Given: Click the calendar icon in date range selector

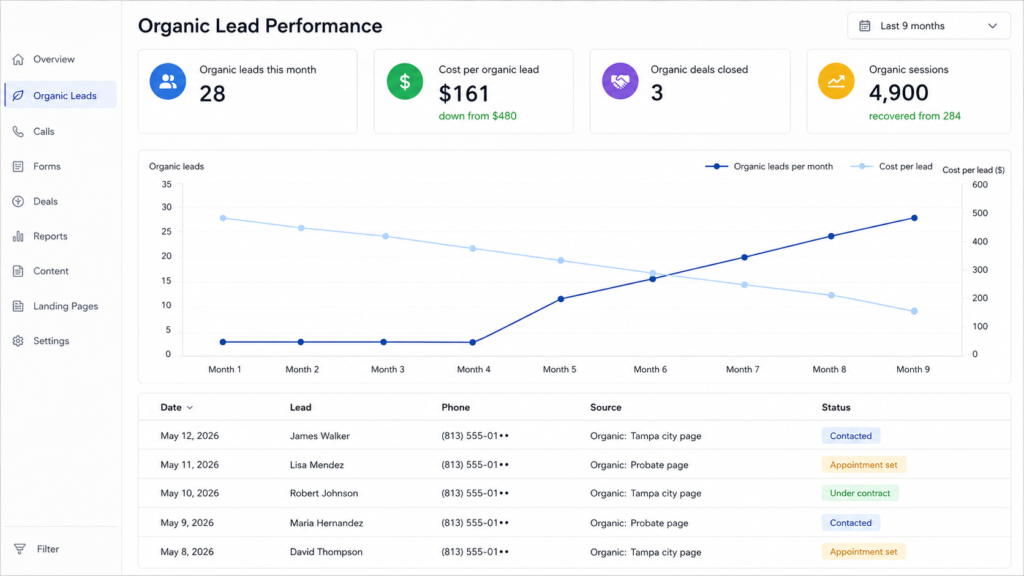Looking at the screenshot, I should [865, 26].
